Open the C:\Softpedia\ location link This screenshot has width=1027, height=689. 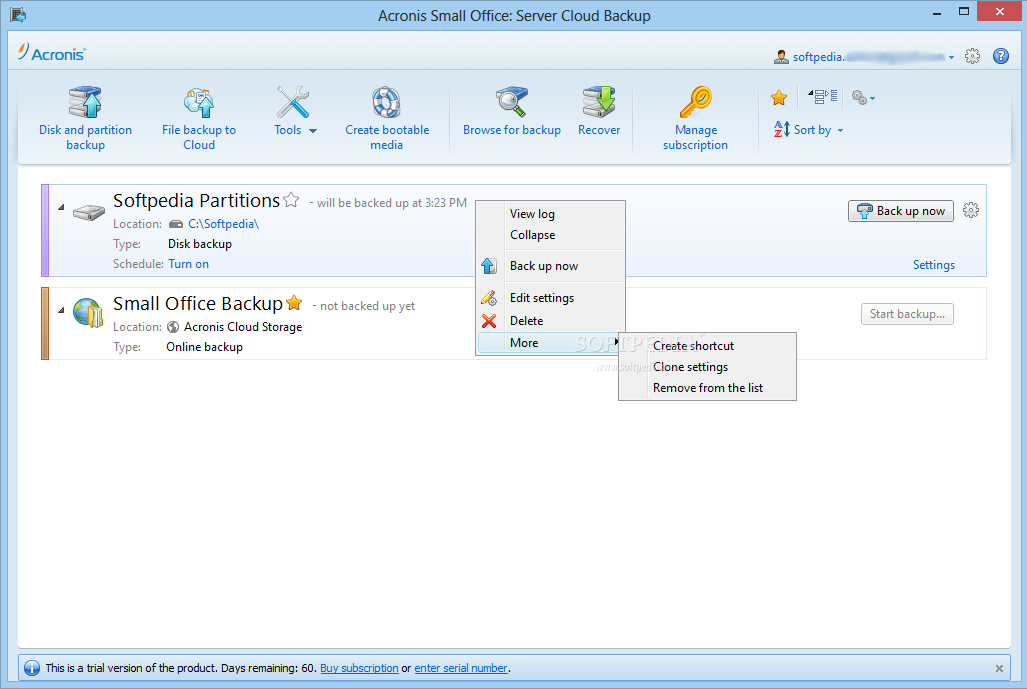tap(223, 224)
